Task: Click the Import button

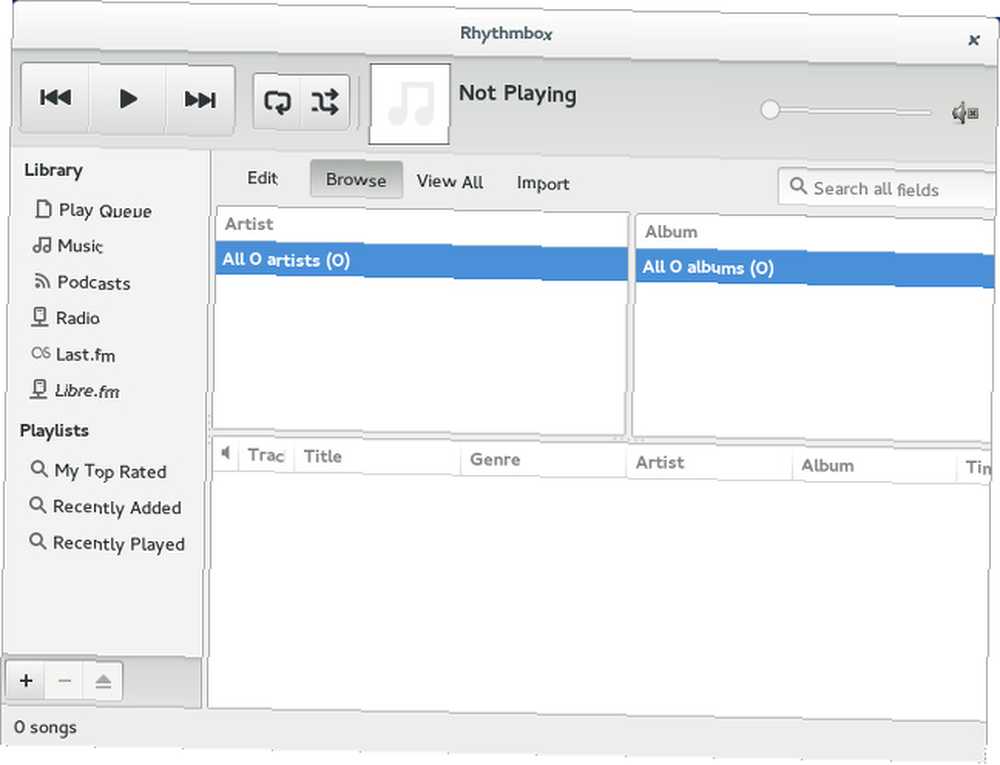Action: pyautogui.click(x=543, y=184)
